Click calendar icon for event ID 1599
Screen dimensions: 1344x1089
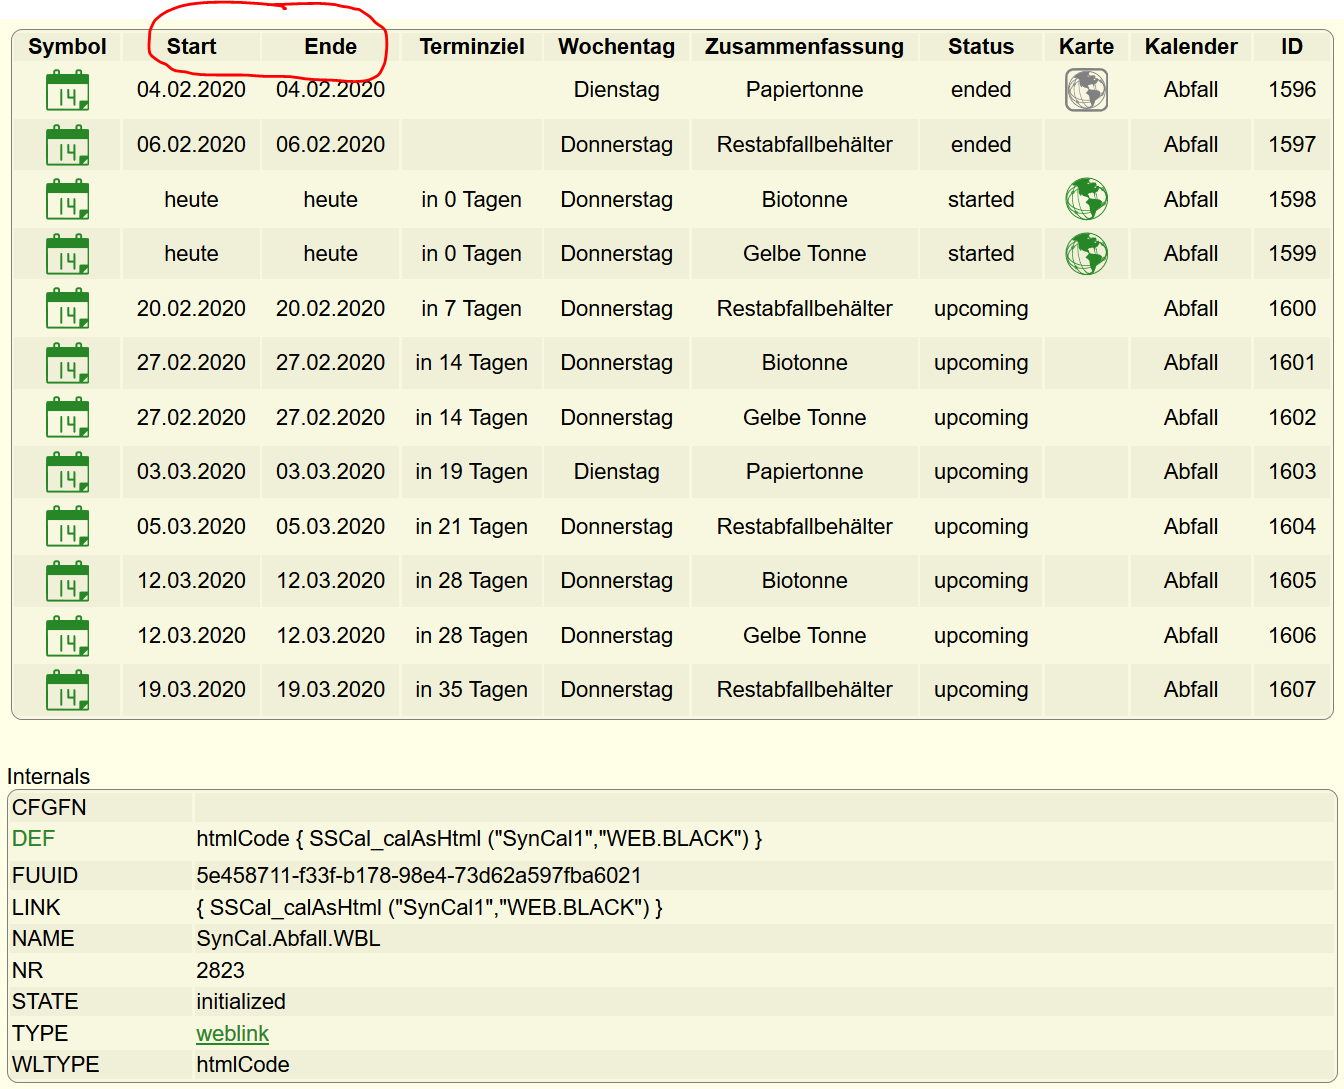coord(67,254)
